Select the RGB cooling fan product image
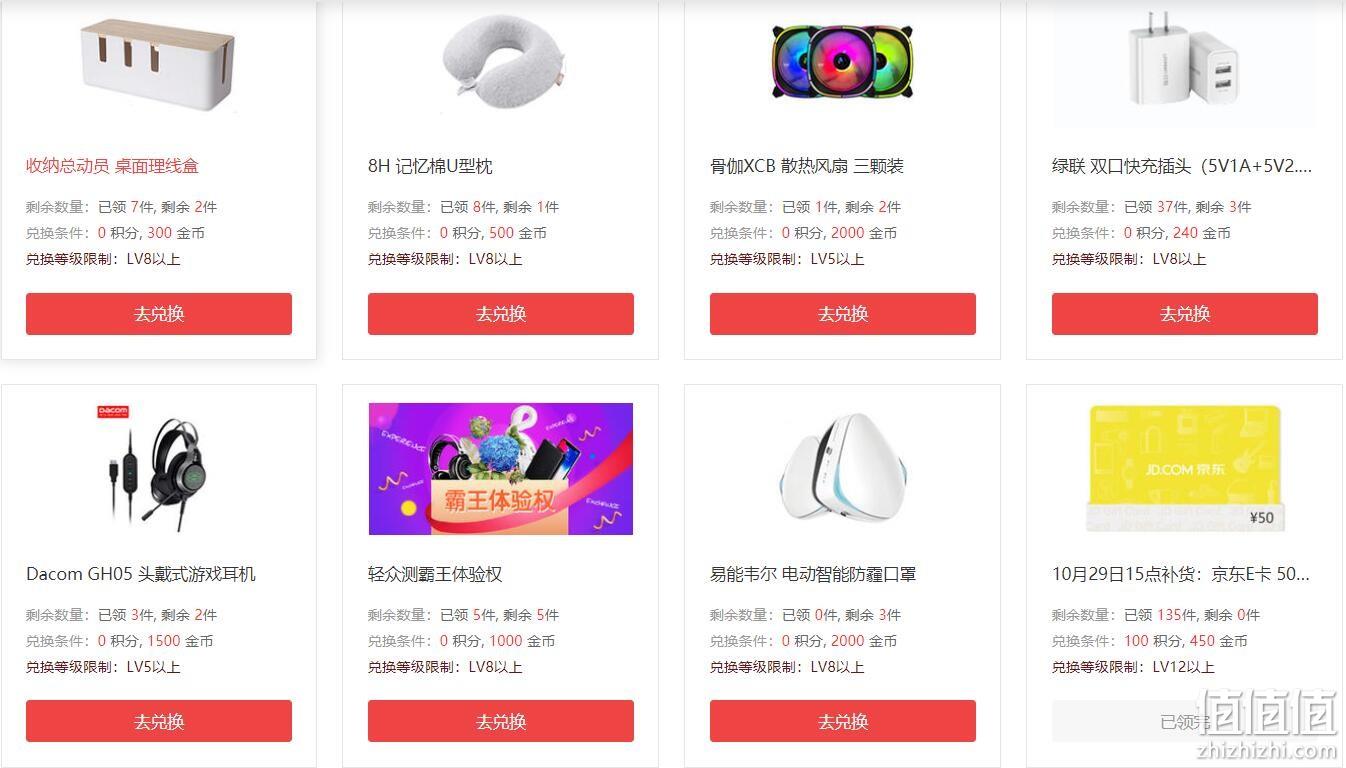Image resolution: width=1346 pixels, height=768 pixels. tap(843, 60)
